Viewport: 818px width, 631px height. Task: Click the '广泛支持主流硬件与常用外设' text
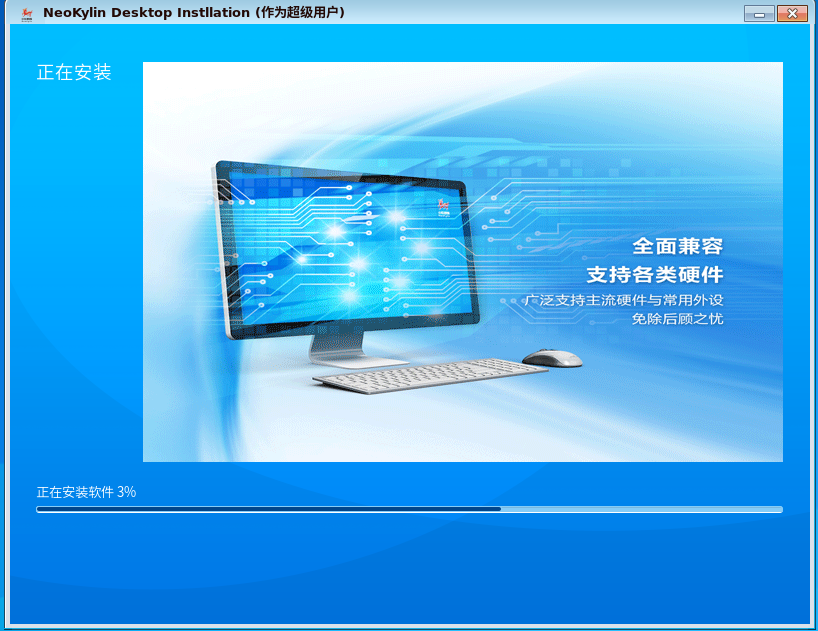coord(624,300)
